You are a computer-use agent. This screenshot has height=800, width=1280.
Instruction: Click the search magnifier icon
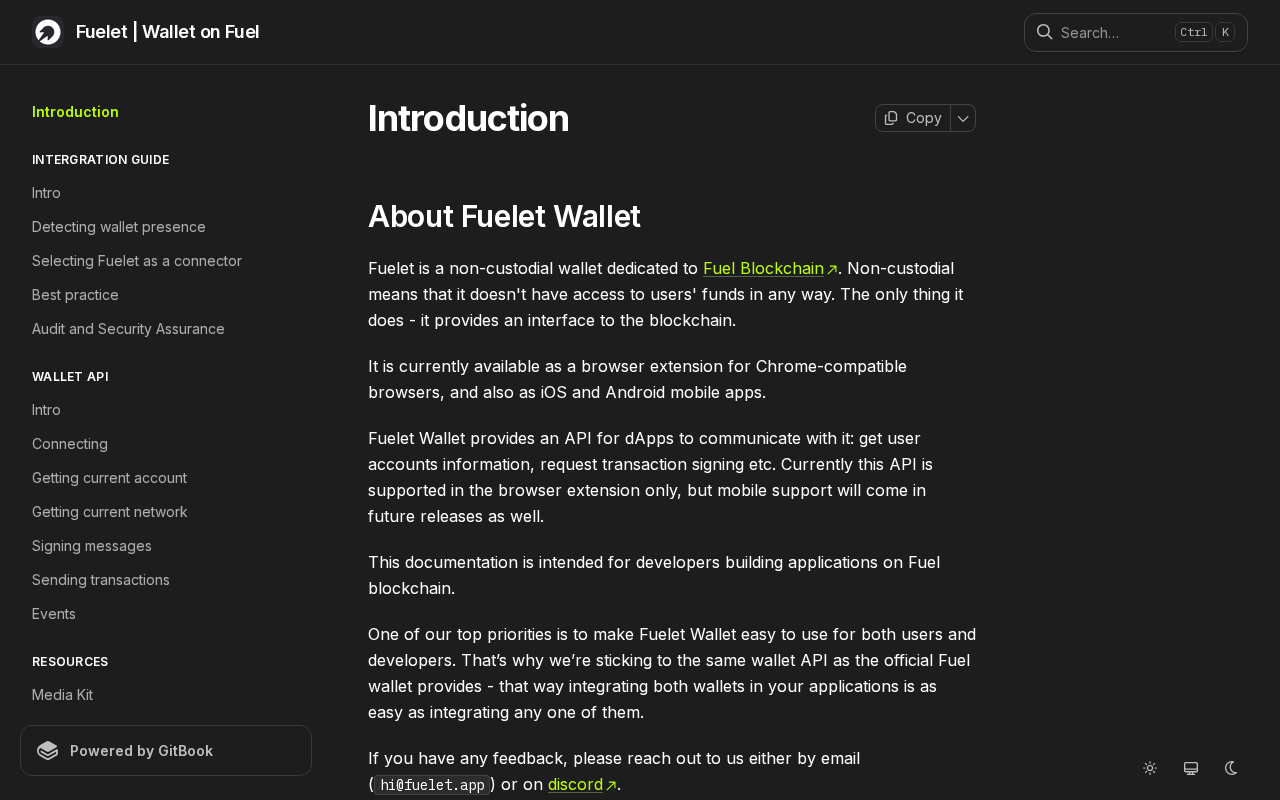click(x=1044, y=32)
